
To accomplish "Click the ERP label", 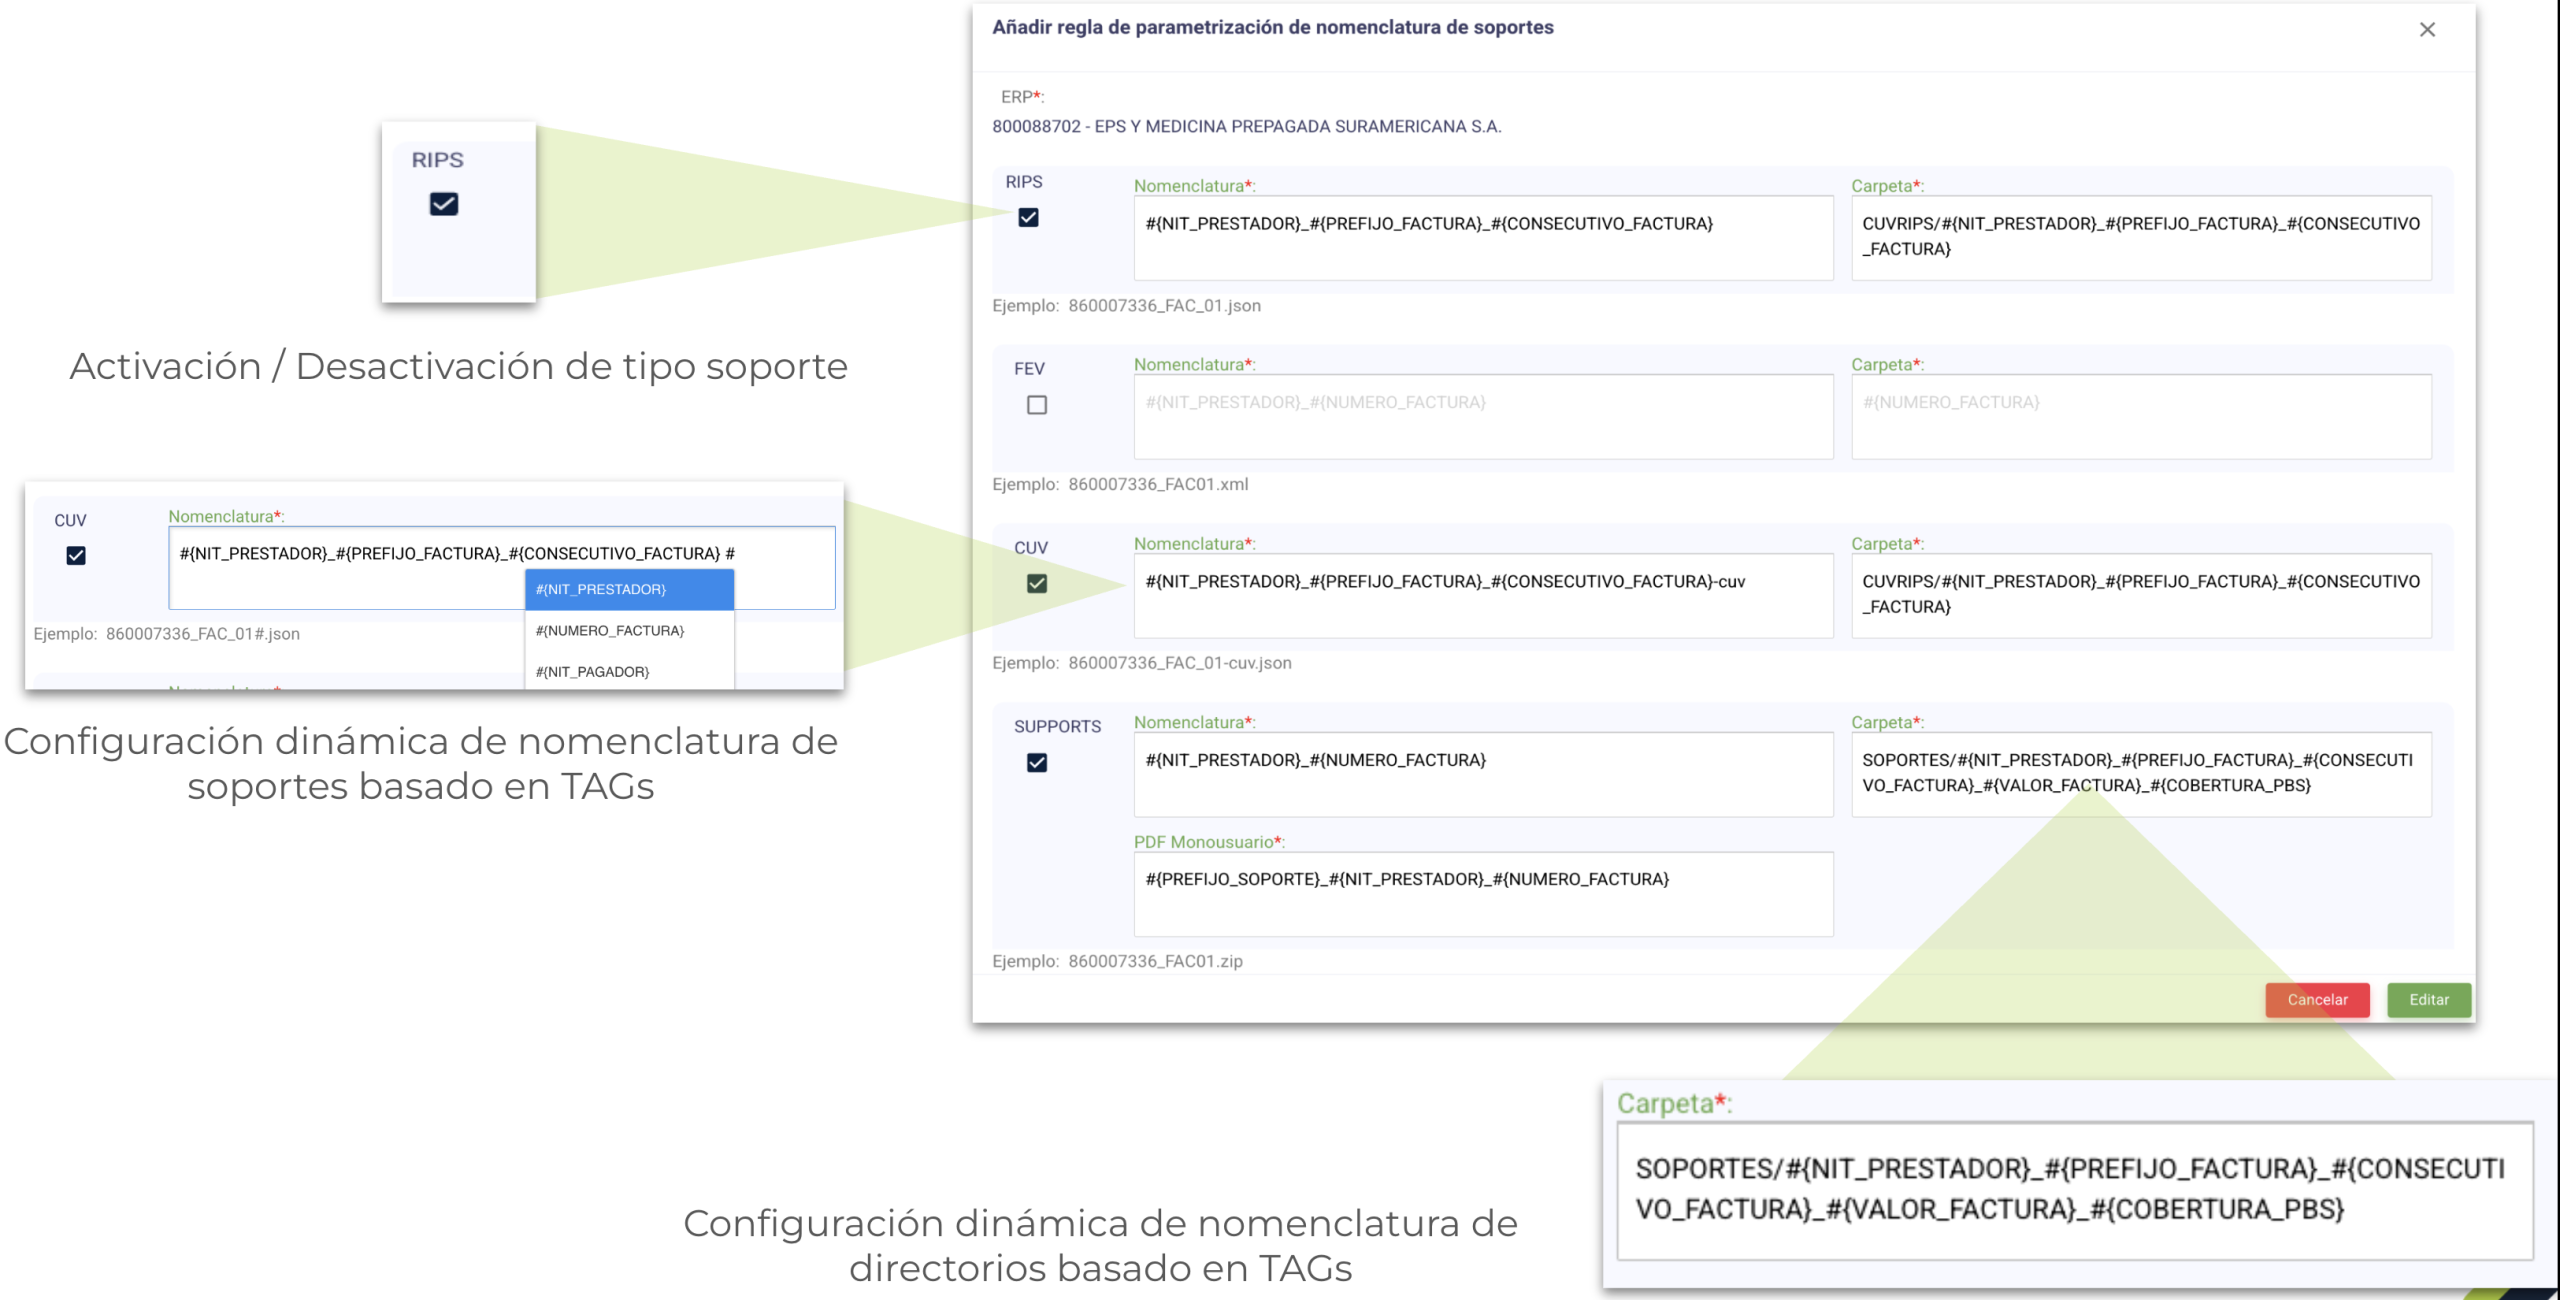I will (1021, 97).
